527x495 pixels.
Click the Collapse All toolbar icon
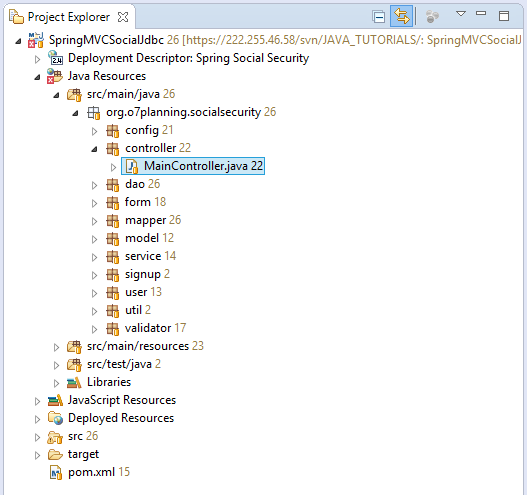coord(379,16)
